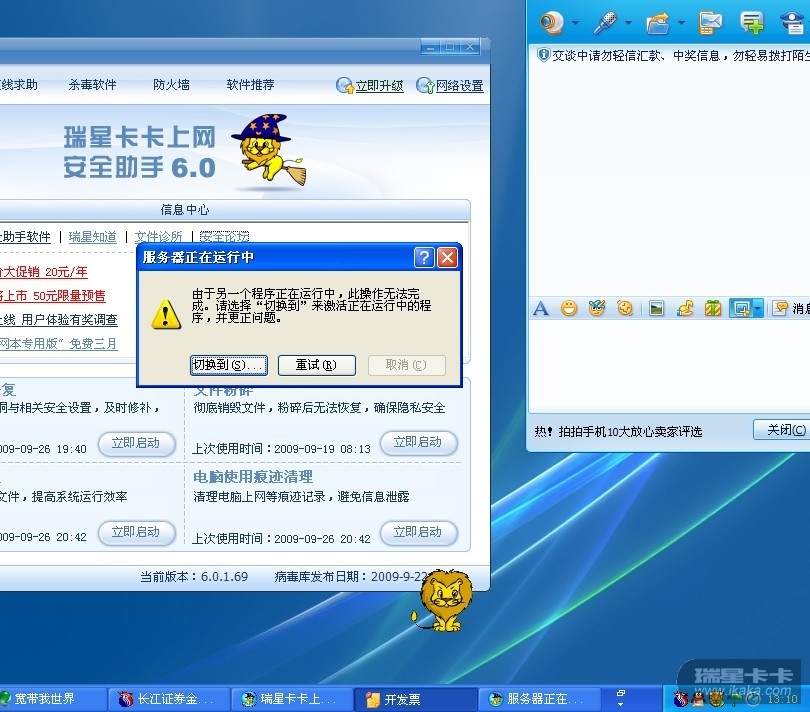The height and width of the screenshot is (712, 810).
Task: Switch to 开发票 taskbar window
Action: point(416,699)
